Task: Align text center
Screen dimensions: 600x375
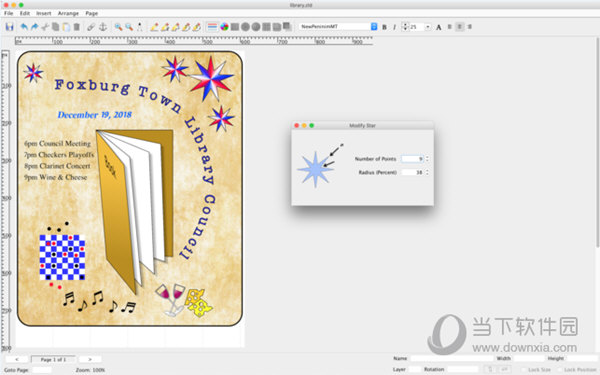Action: (460, 27)
